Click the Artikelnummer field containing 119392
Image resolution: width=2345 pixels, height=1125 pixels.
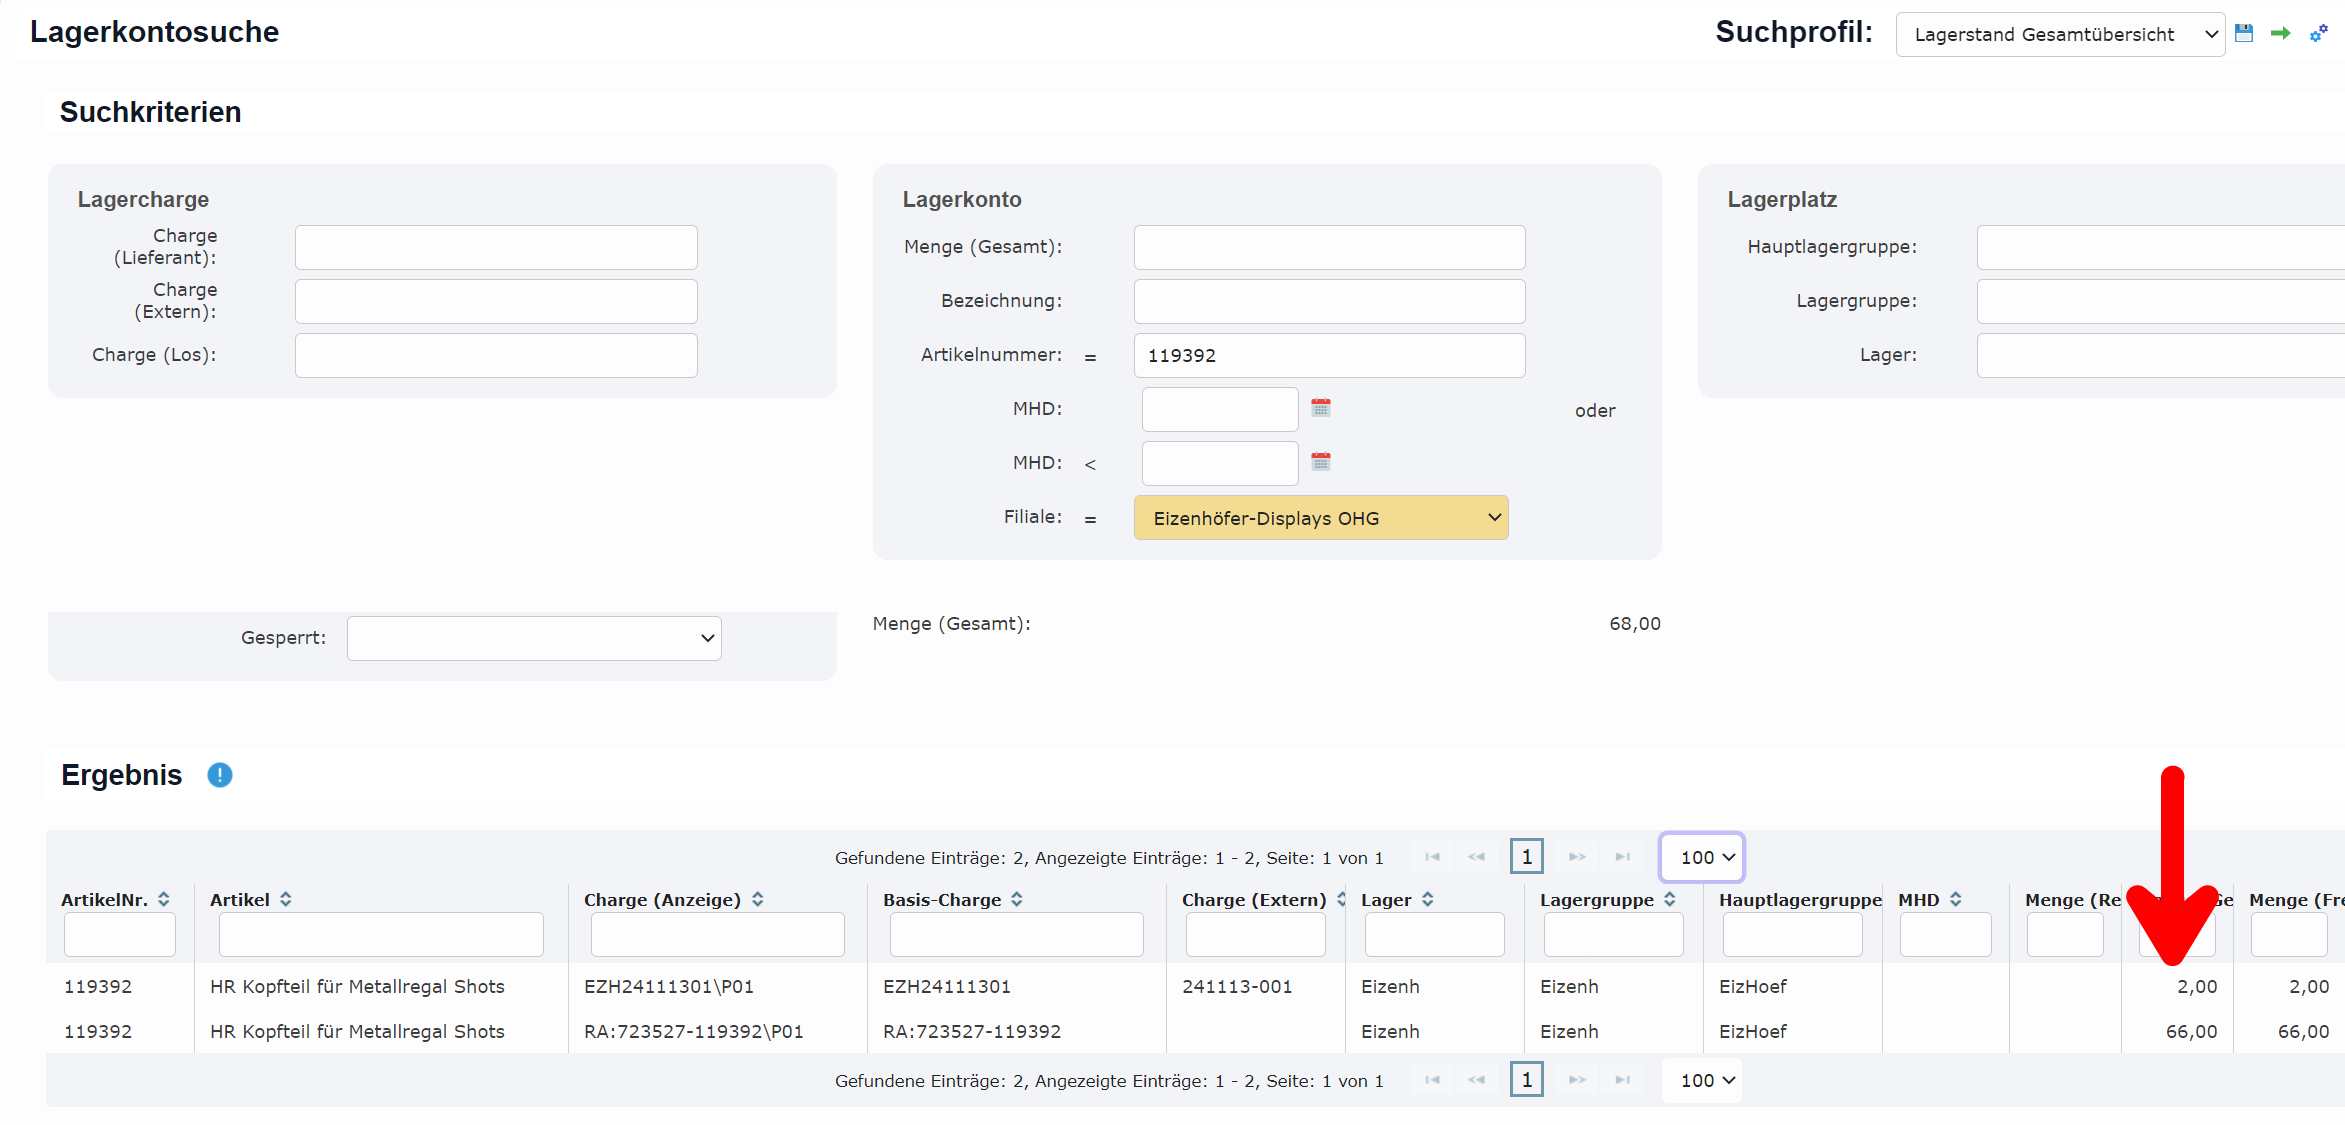[1329, 356]
